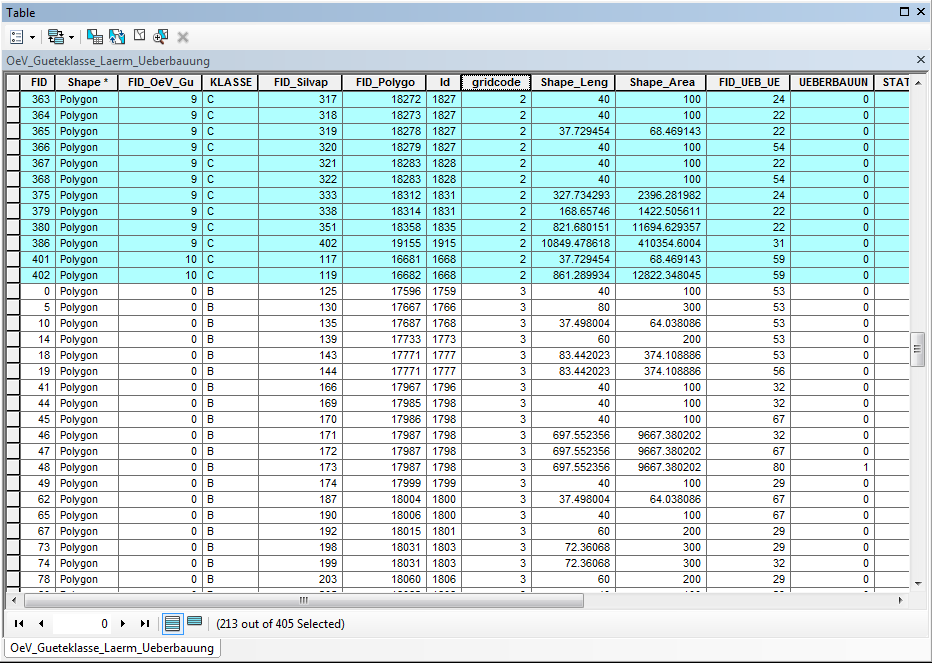This screenshot has width=932, height=664.
Task: Click Clear Selection icon
Action: [x=139, y=36]
